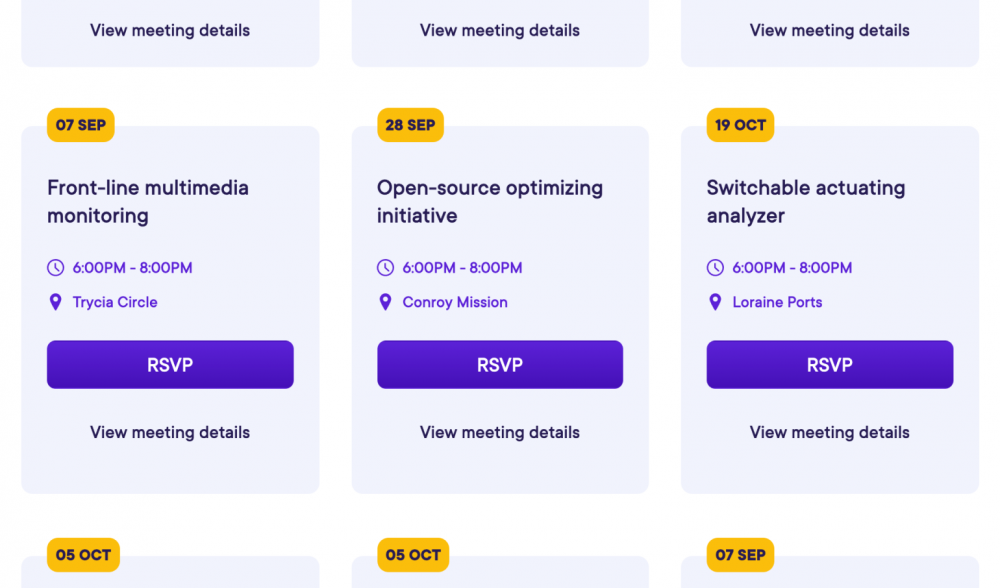1000x588 pixels.
Task: Click clock icon on Front-line multimedia monitoring card
Action: click(x=55, y=268)
